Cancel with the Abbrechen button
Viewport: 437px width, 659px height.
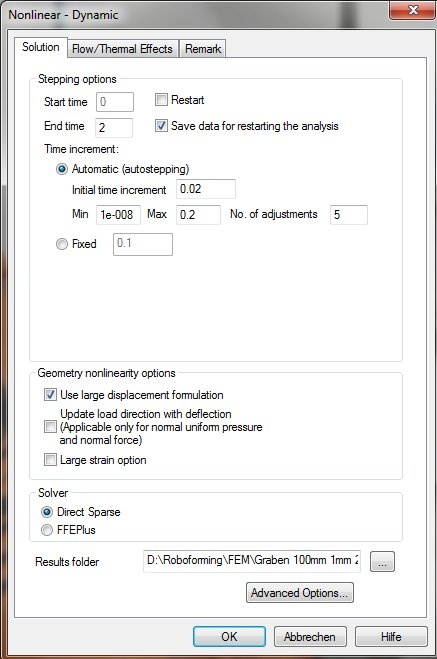coord(310,636)
